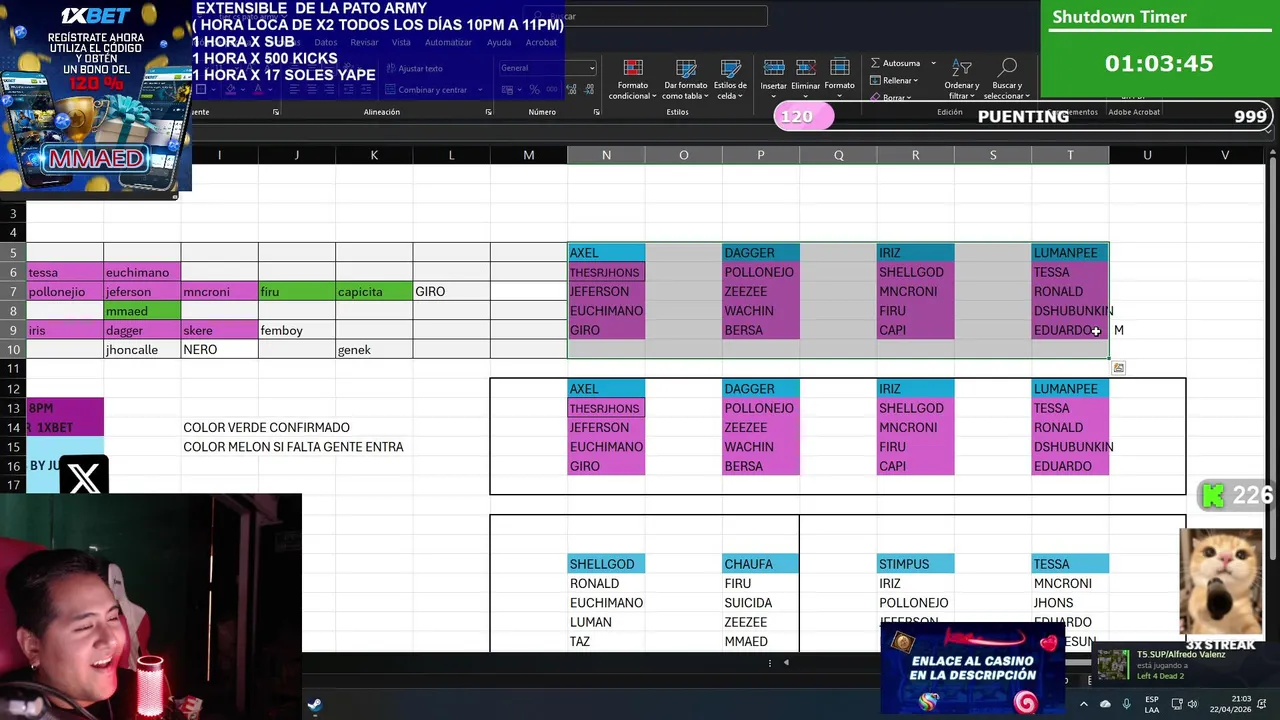The image size is (1280, 720).
Task: Select column U header
Action: click(1147, 155)
